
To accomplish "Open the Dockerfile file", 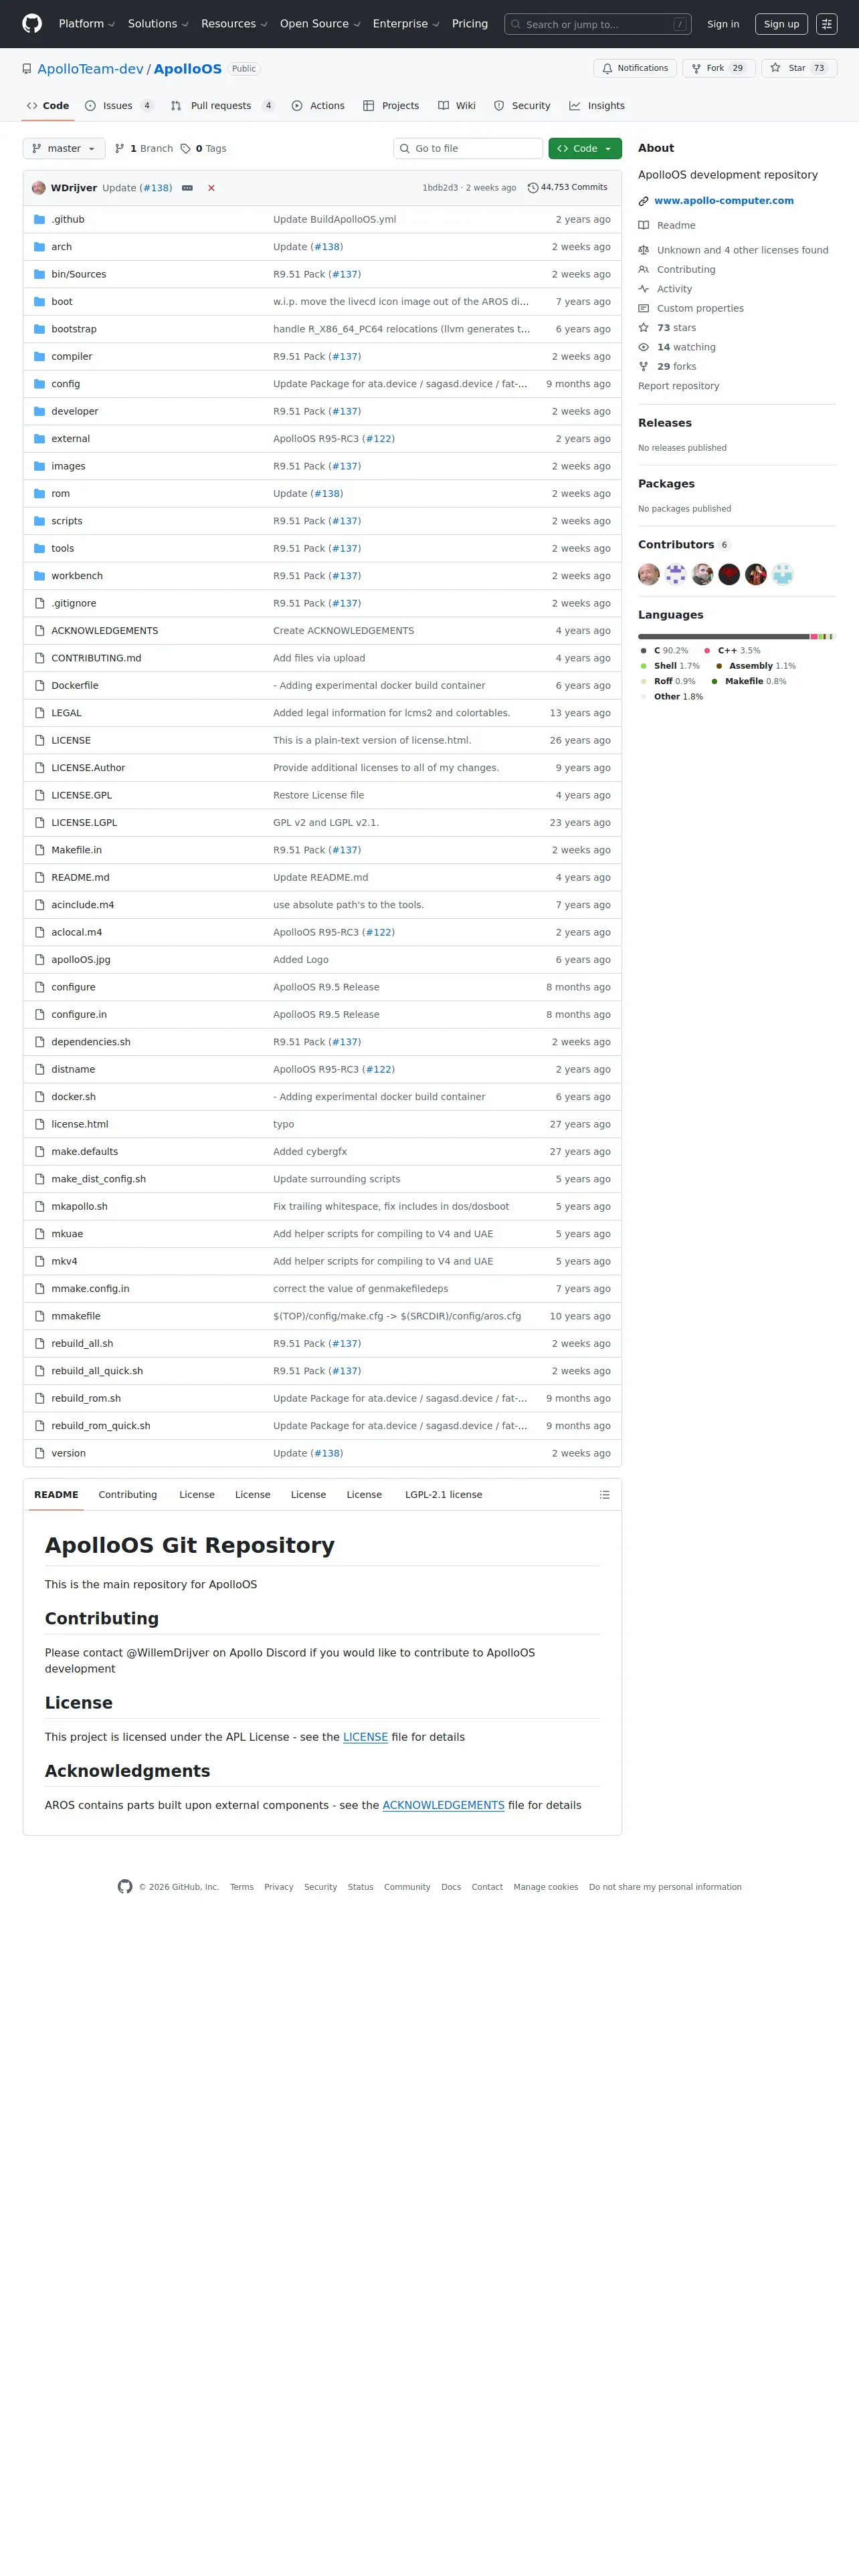I will (75, 686).
